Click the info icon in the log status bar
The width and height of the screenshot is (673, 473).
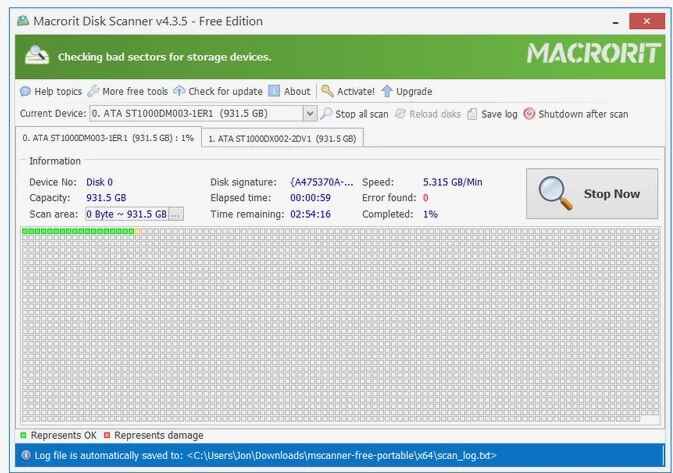pyautogui.click(x=26, y=455)
